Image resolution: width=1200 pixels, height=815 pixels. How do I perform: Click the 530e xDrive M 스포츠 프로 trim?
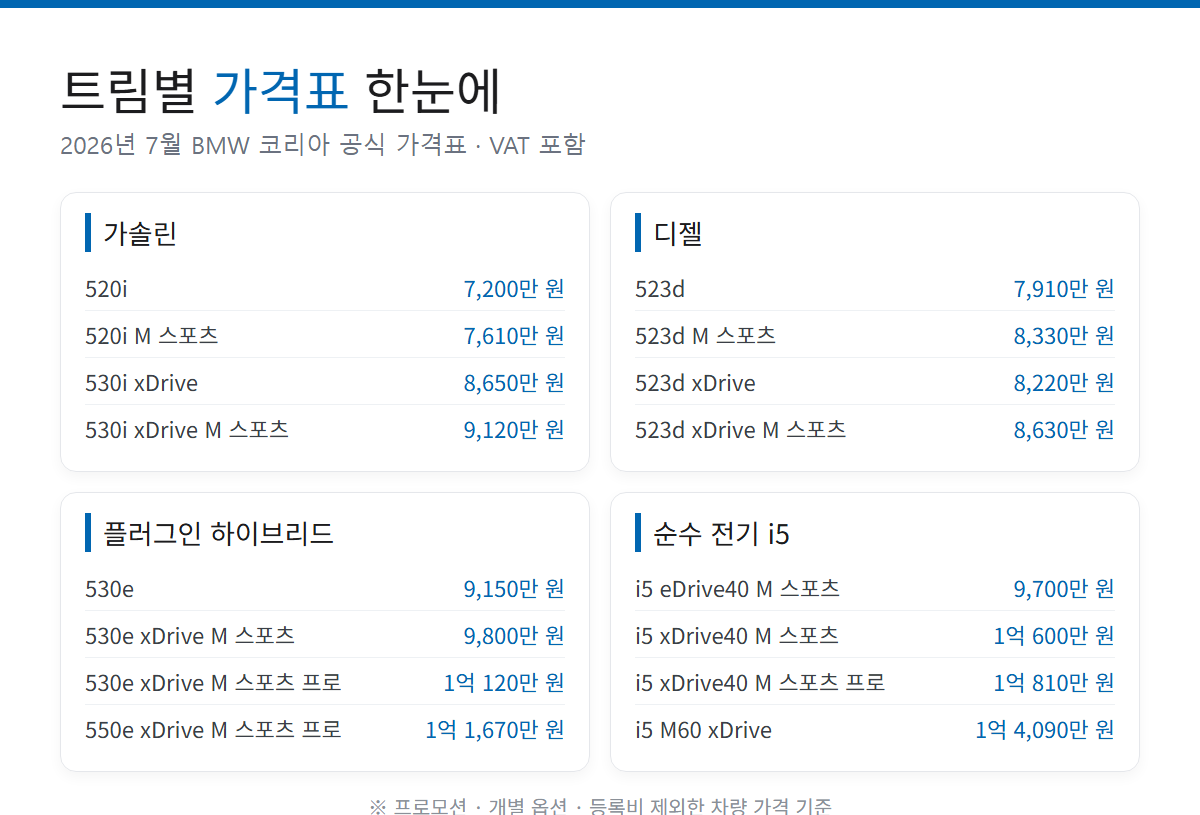click(x=214, y=683)
